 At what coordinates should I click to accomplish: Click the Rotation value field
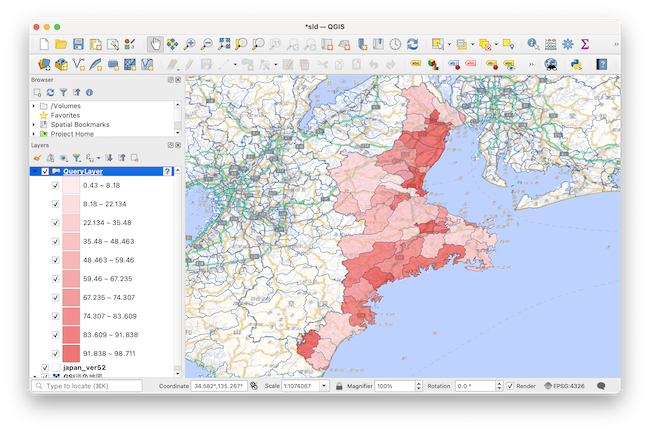point(475,386)
